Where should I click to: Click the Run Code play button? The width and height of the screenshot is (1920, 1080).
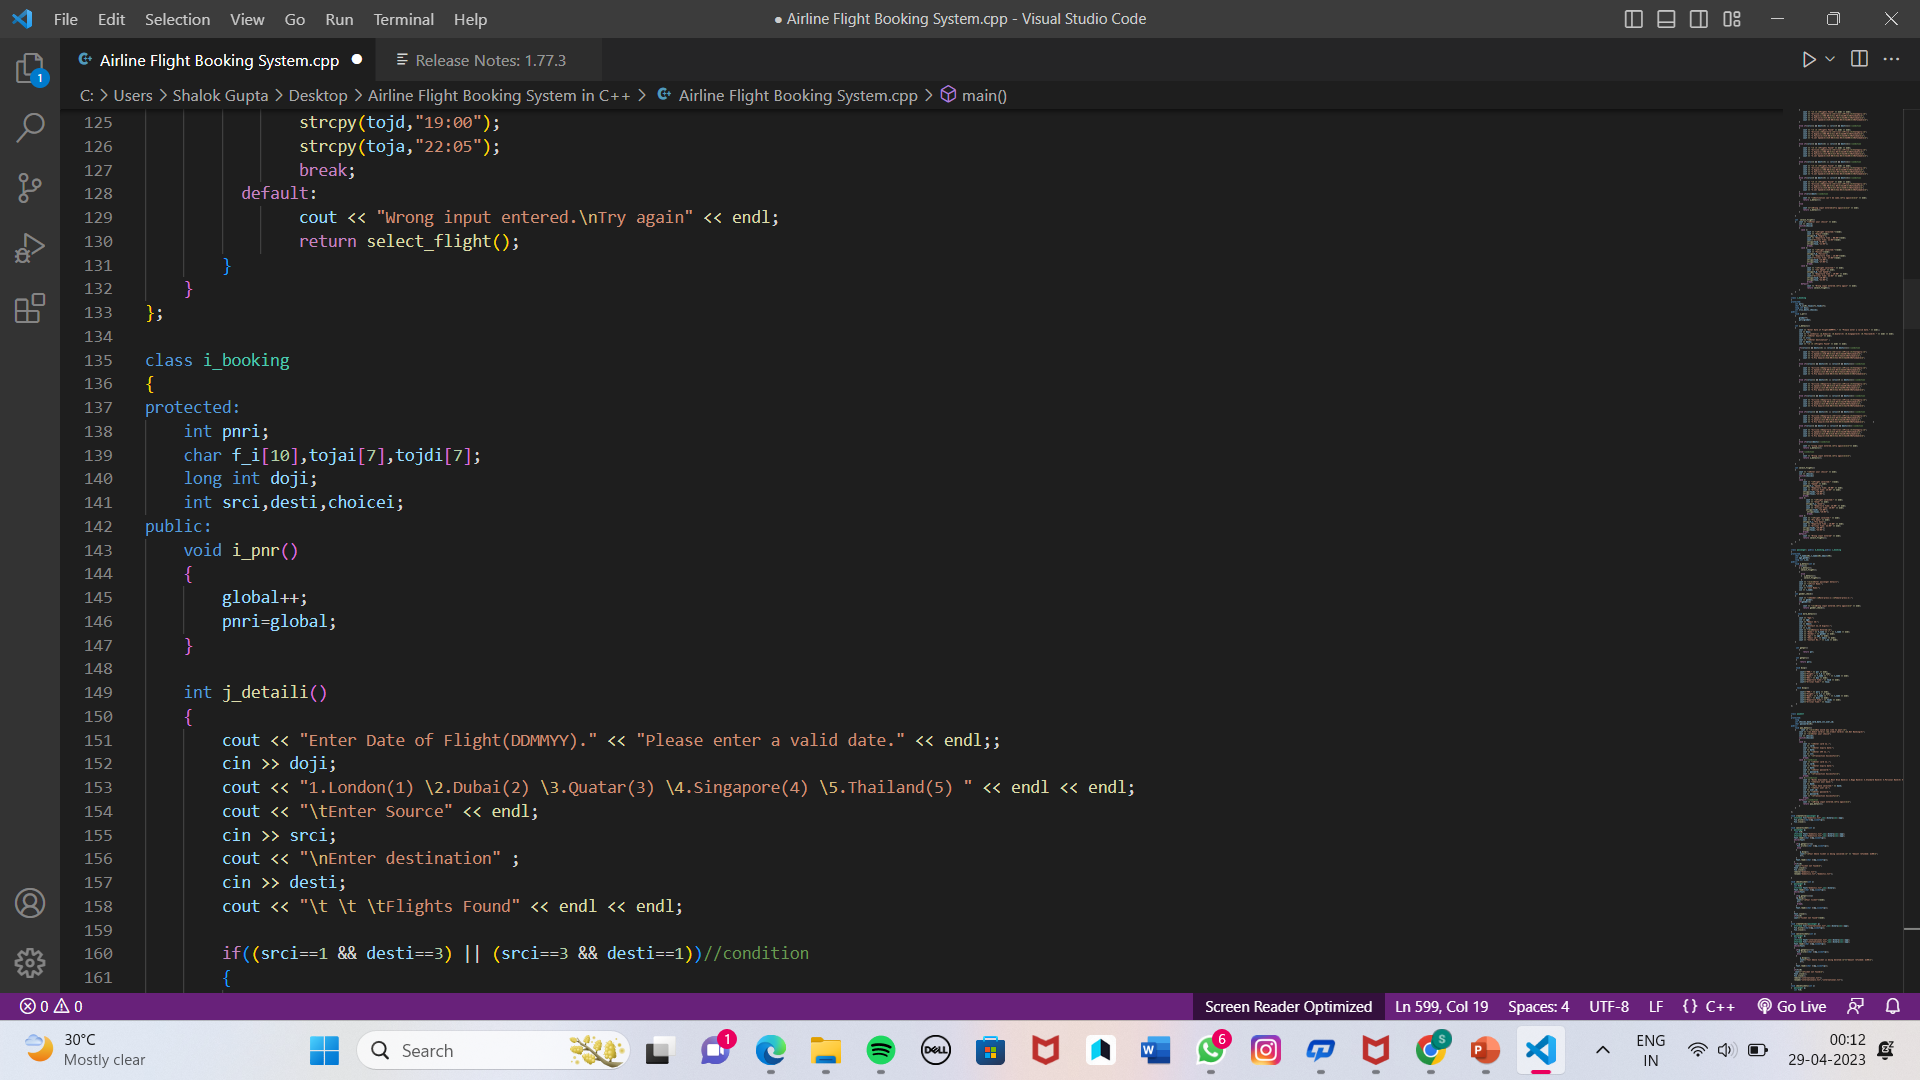1808,60
